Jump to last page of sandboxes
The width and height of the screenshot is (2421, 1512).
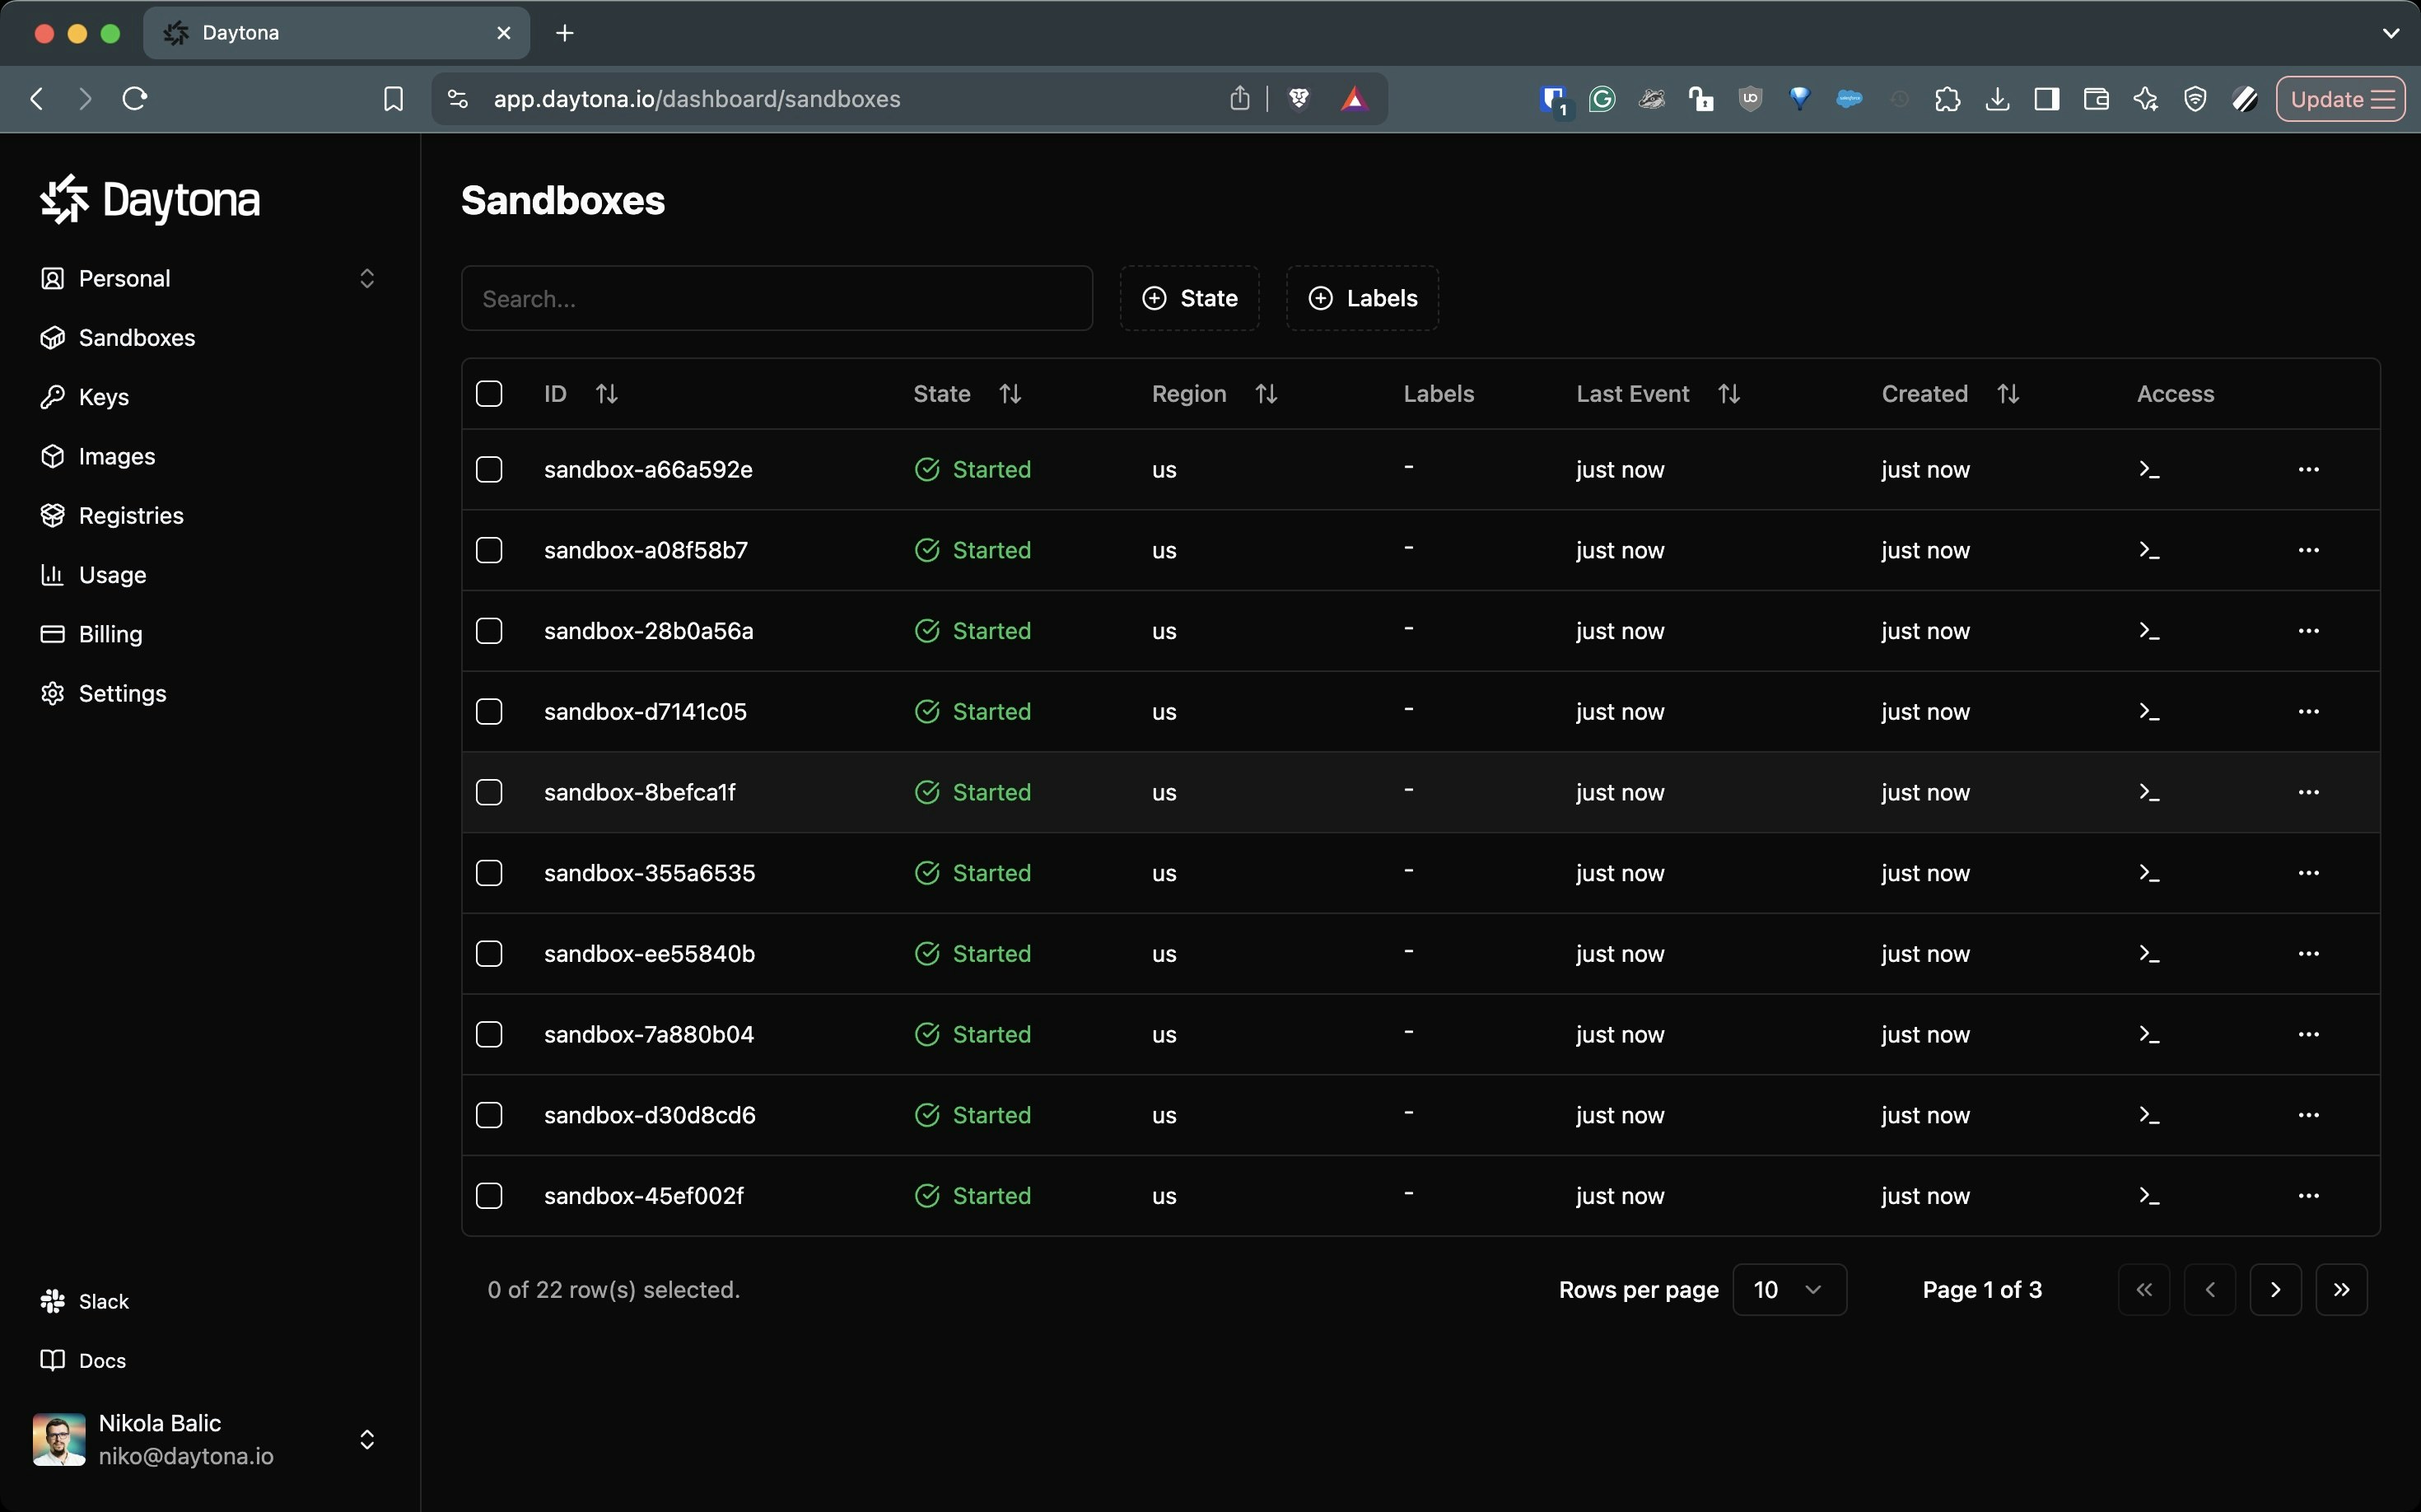click(x=2341, y=1289)
